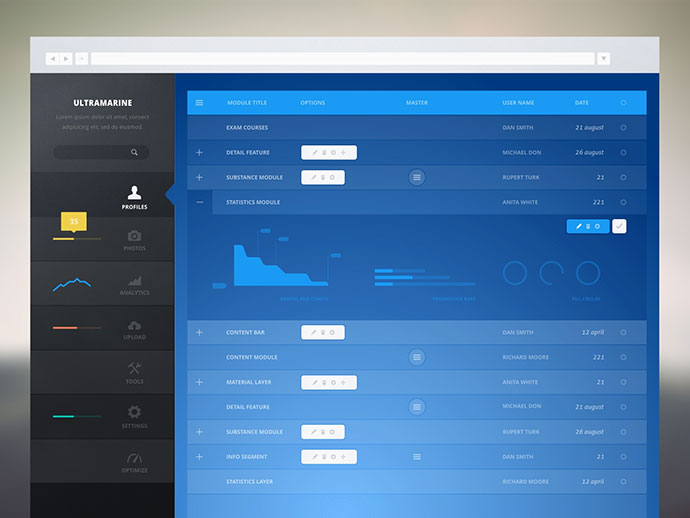The image size is (690, 518).
Task: Click the Module Title column header
Action: (x=247, y=103)
